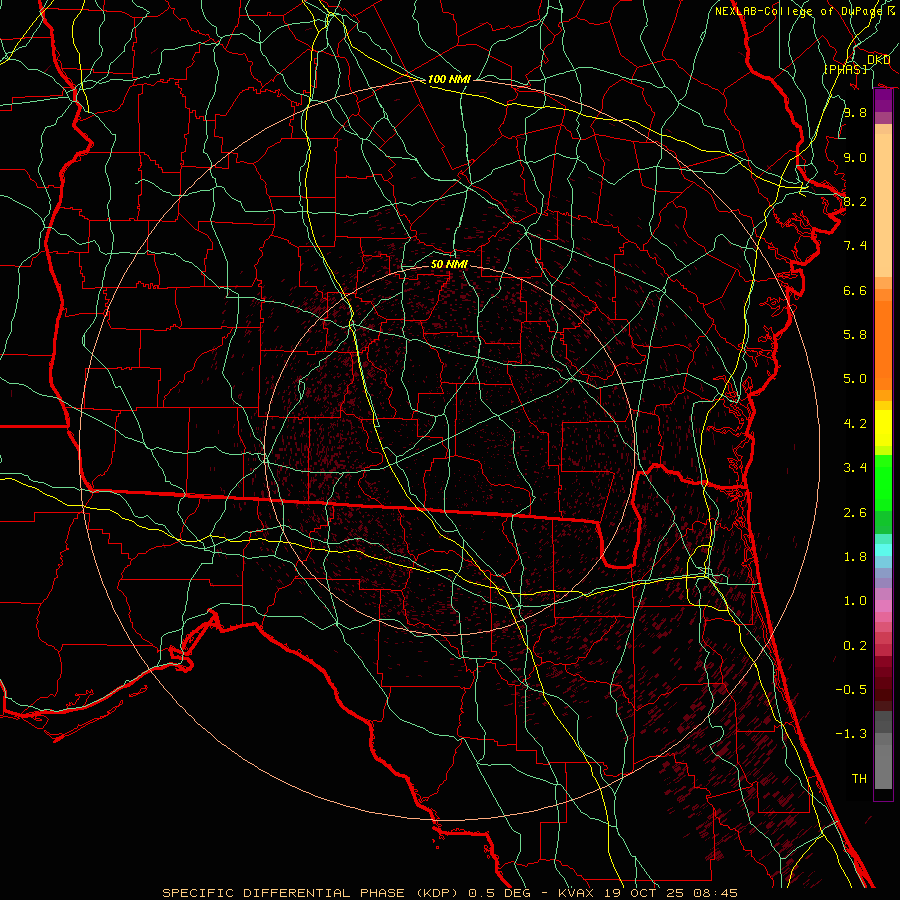Click the '100 NMI' range ring label
Screen dimensions: 900x900
coord(449,79)
